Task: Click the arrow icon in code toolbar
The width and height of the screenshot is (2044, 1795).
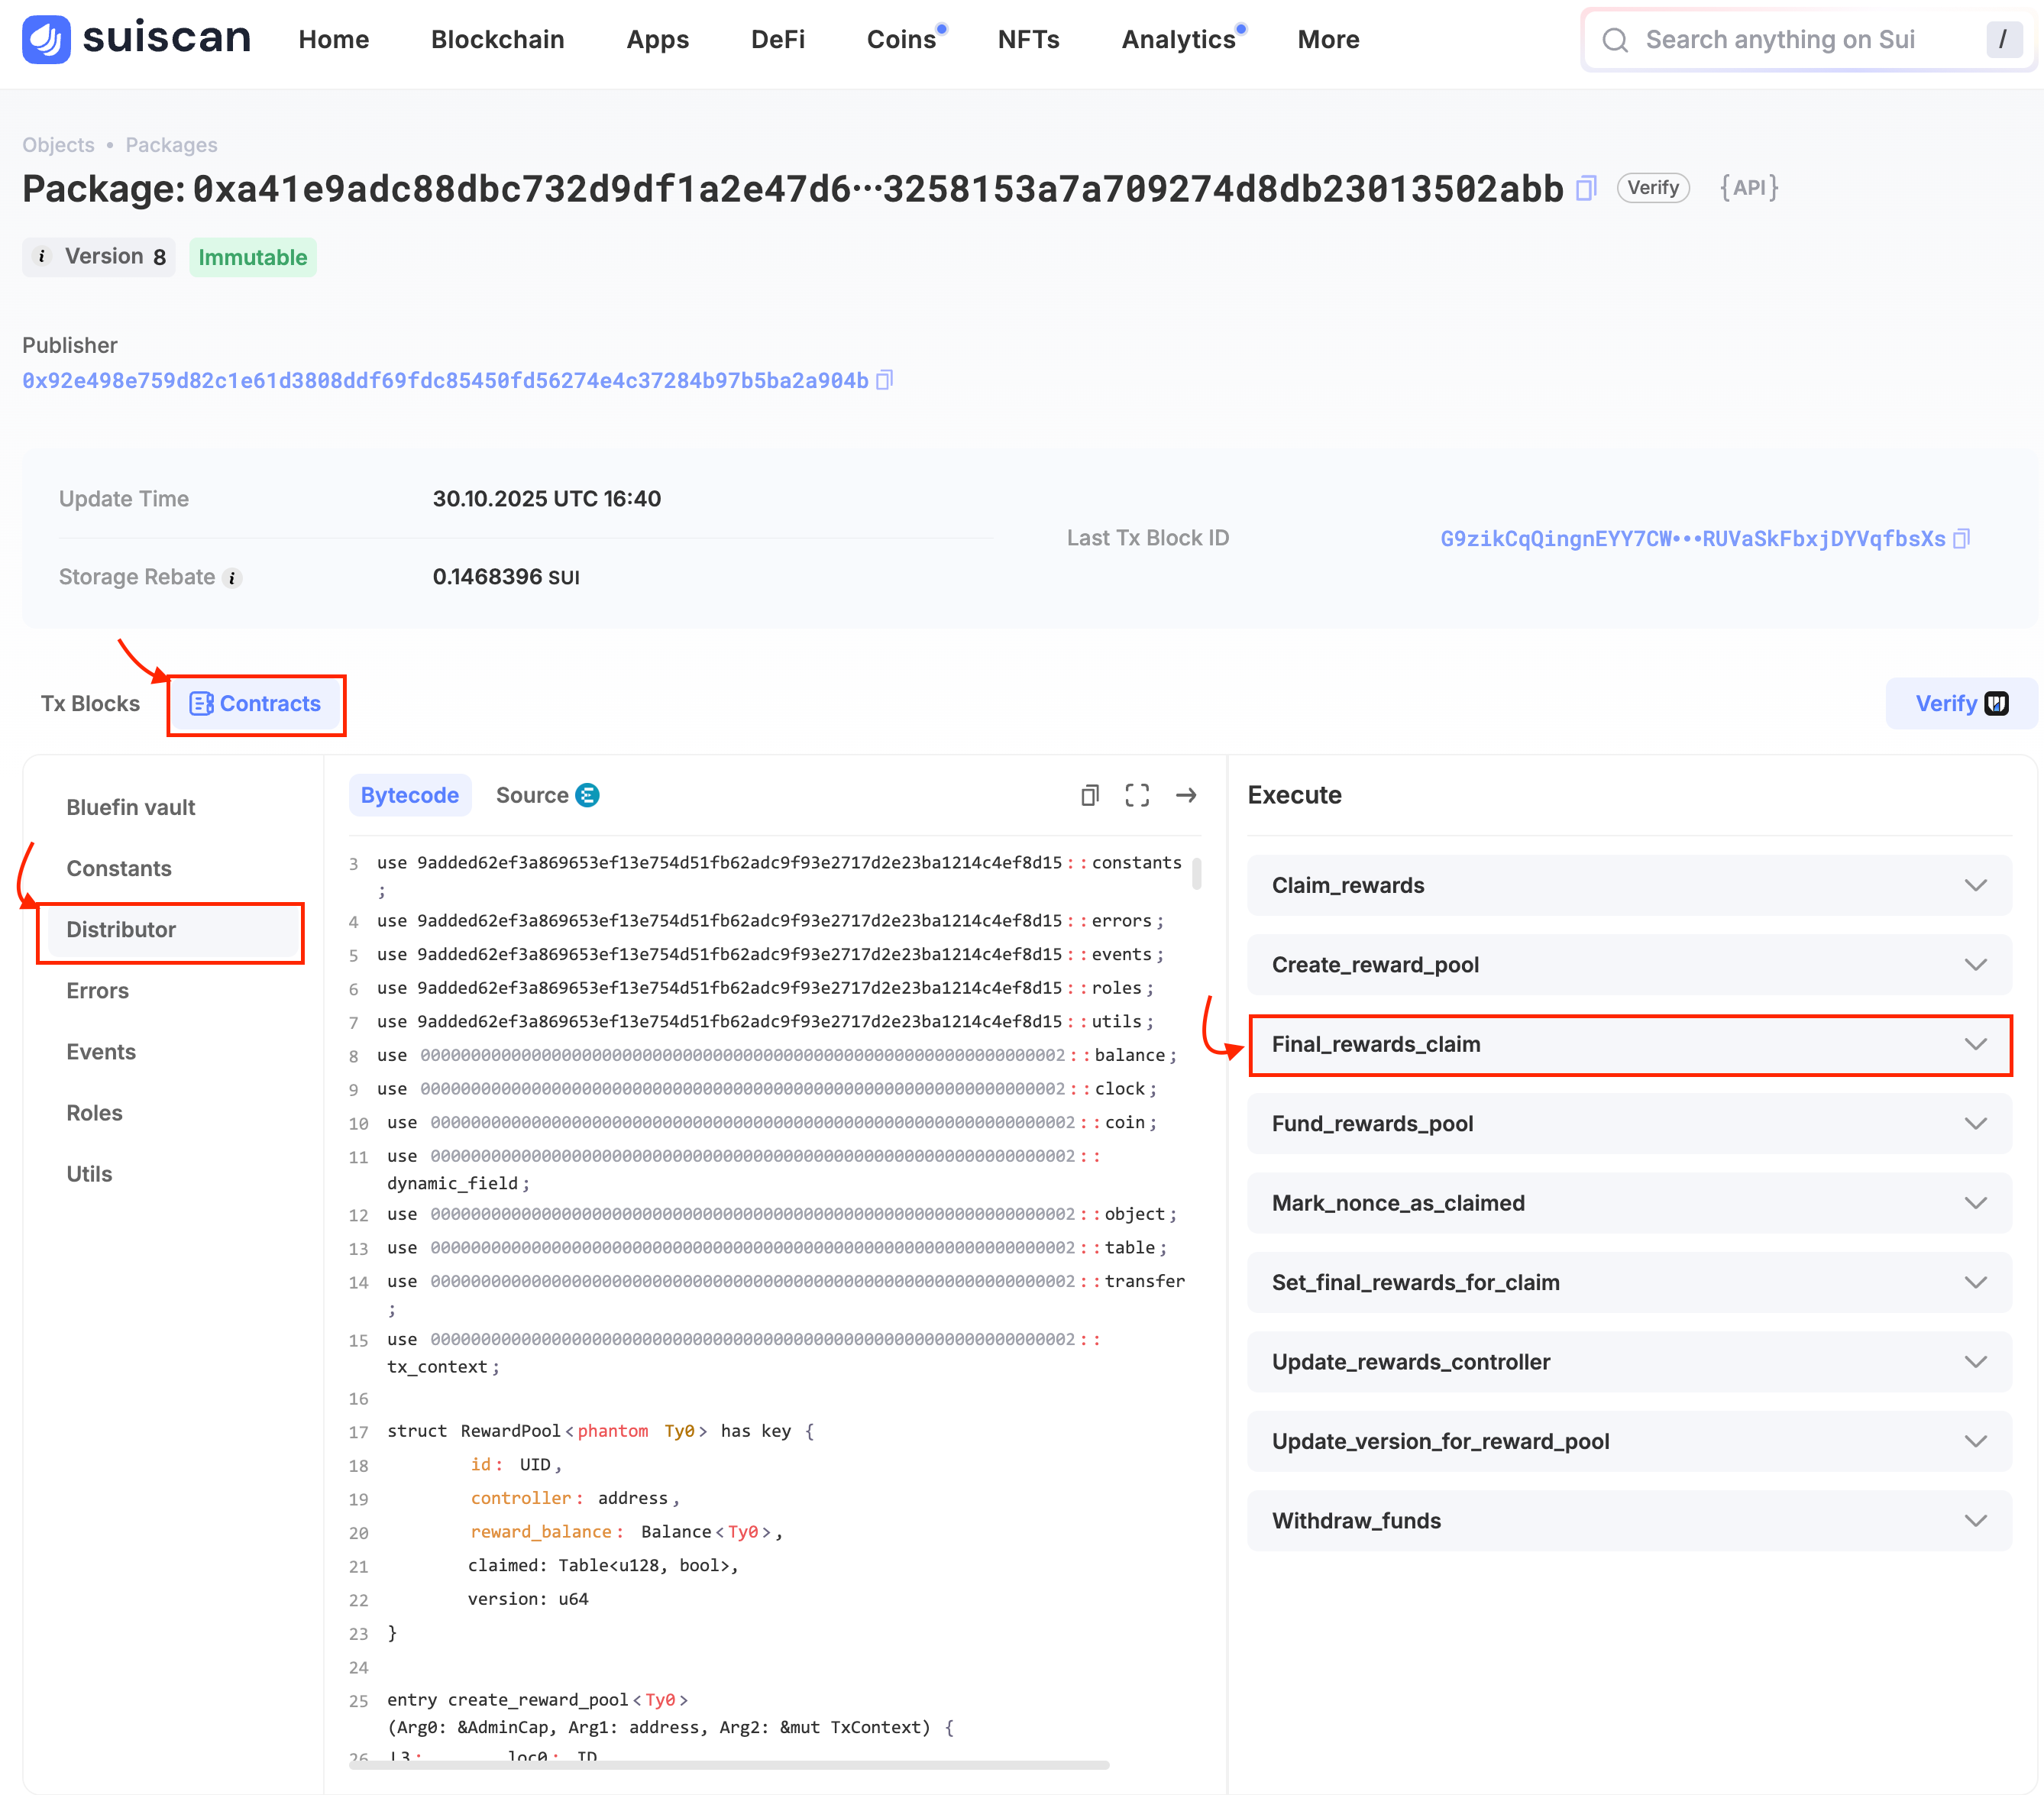Action: (1186, 795)
